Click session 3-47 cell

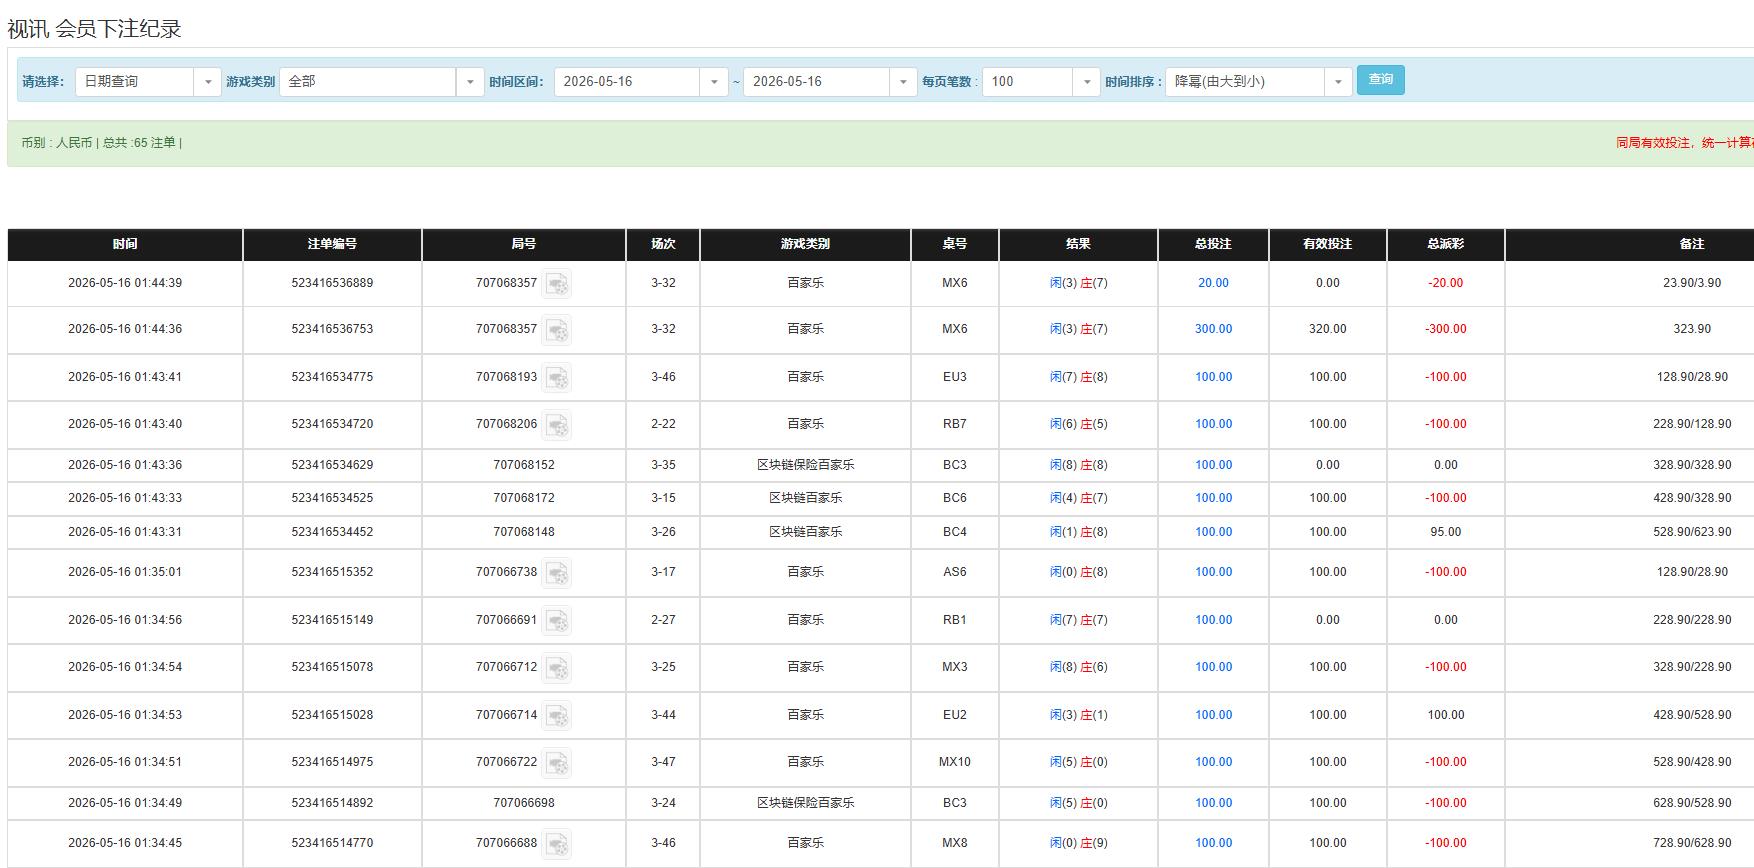[x=663, y=762]
